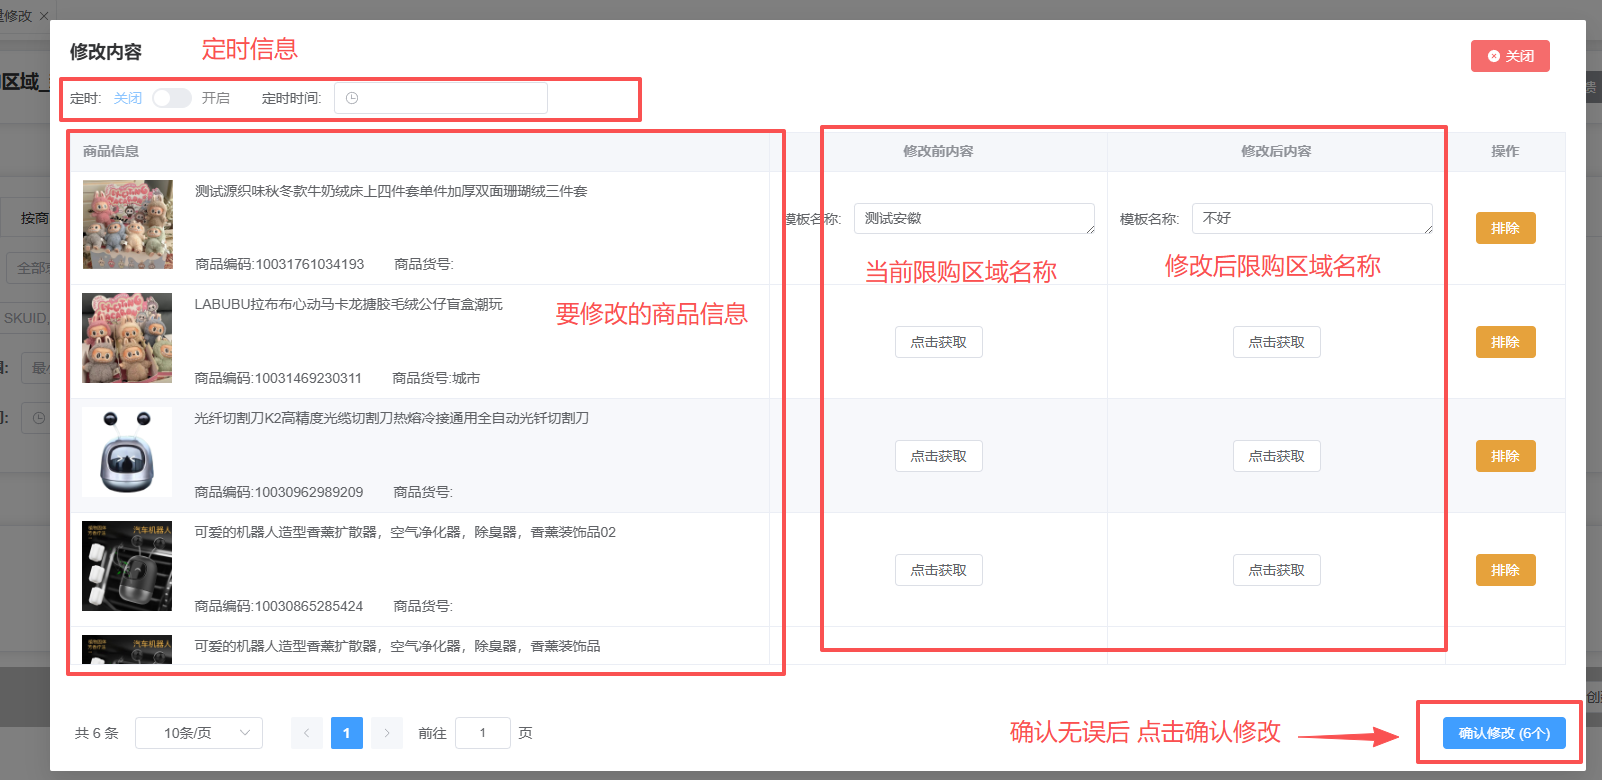Image resolution: width=1602 pixels, height=780 pixels.
Task: Click the next page arrow
Action: pyautogui.click(x=387, y=733)
